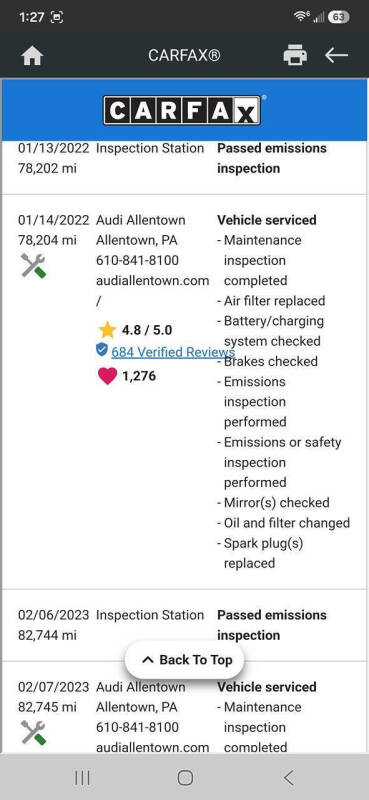Screen dimensions: 369x800
Task: Tap the Android back chevron button
Action: pos(288,778)
